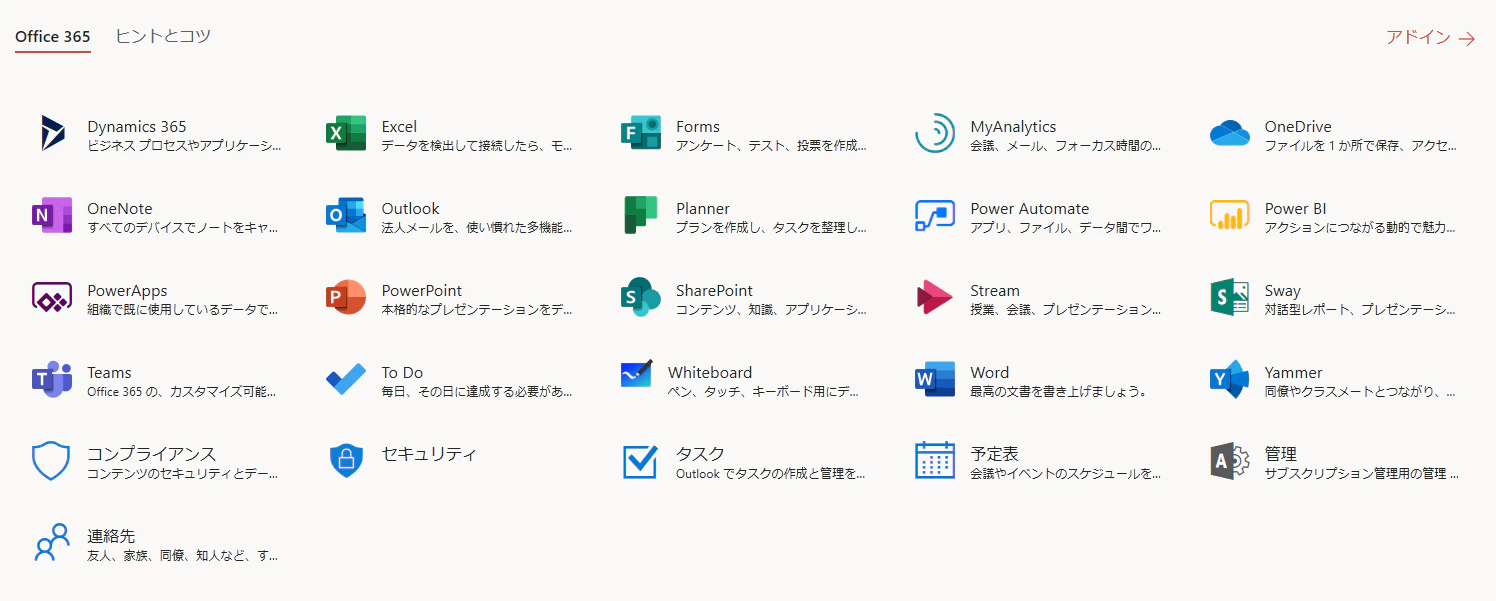Click the PowerApps description starting 組織で既に

point(183,309)
